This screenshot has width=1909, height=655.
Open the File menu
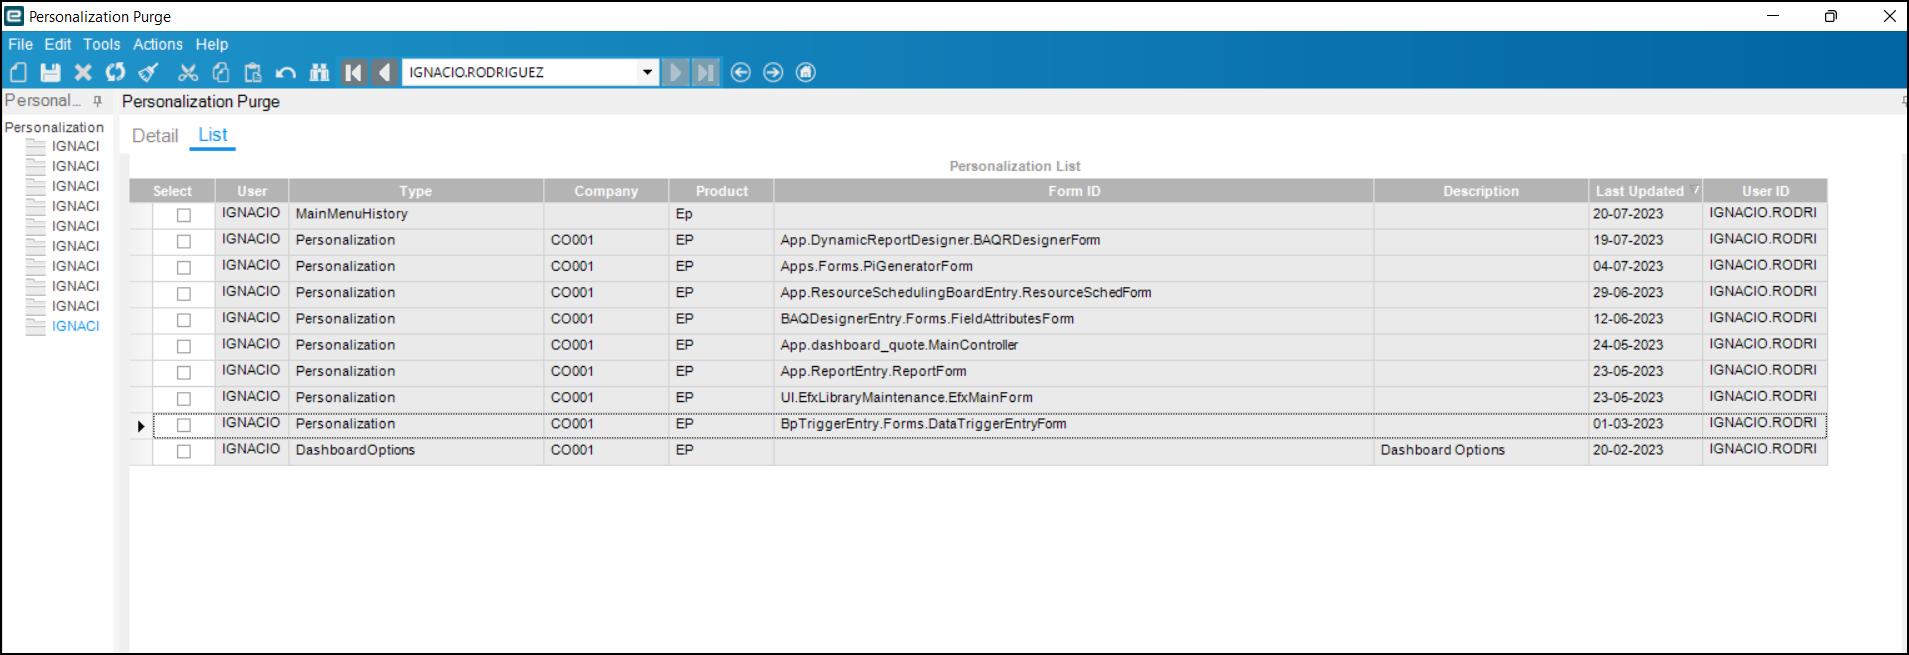click(x=20, y=44)
